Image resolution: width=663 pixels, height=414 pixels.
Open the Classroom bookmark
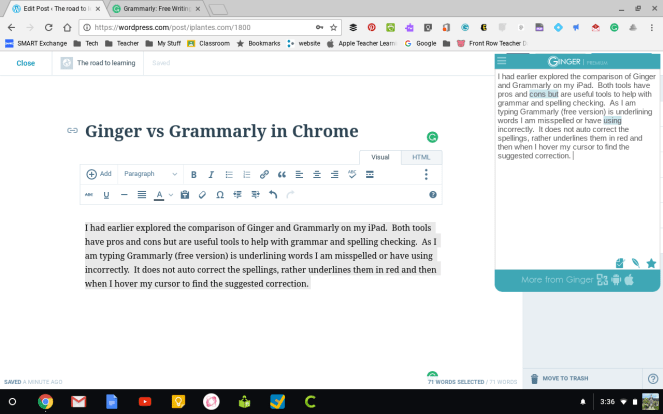(x=209, y=43)
